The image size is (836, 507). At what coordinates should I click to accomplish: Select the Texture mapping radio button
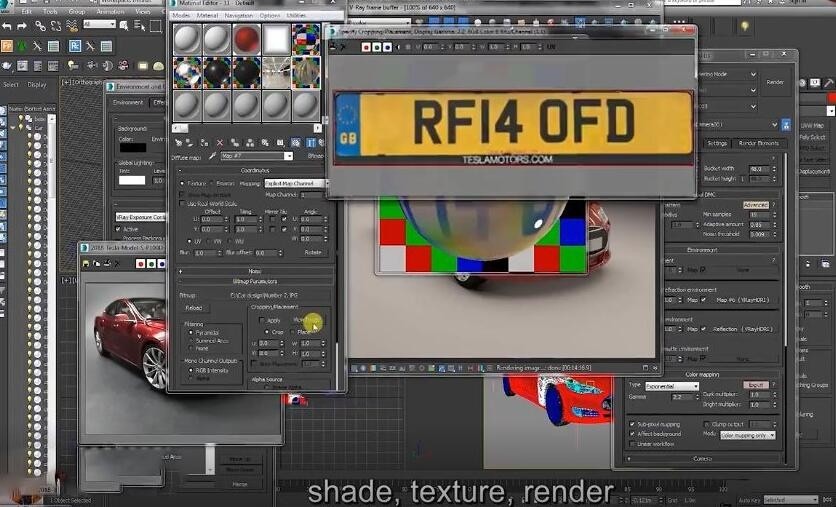pos(182,183)
